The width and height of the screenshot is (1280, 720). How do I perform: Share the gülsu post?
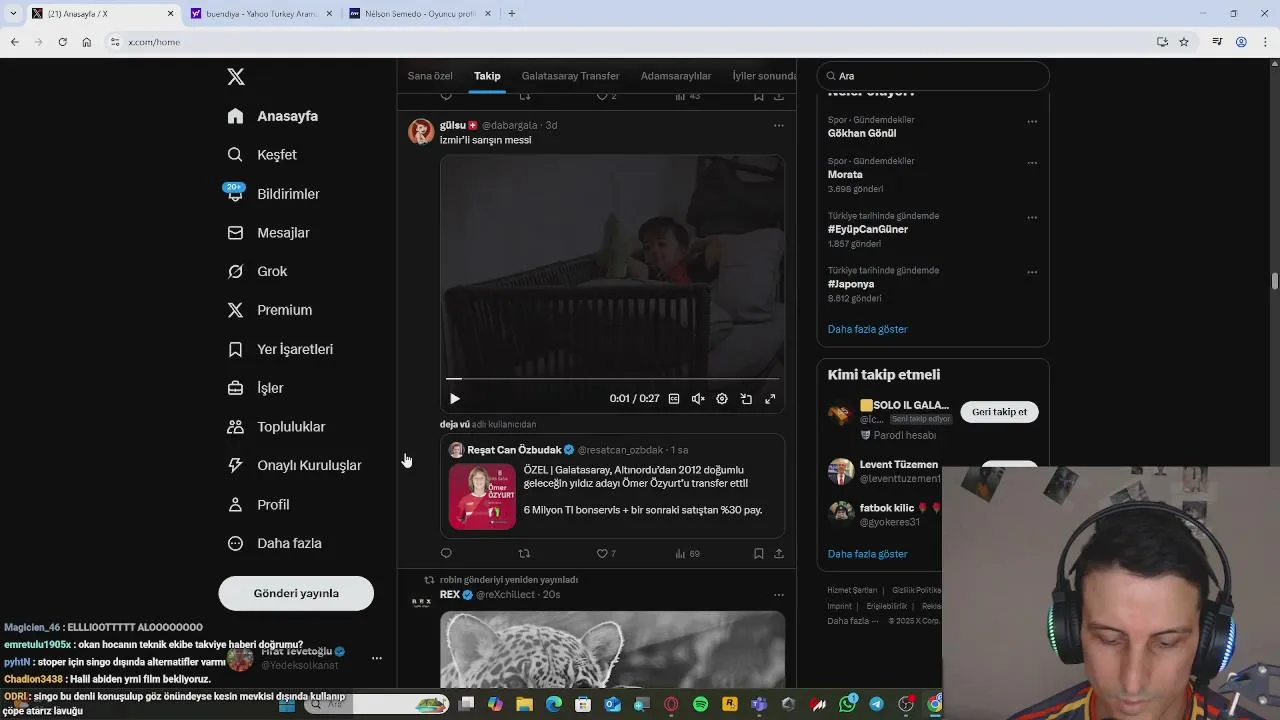pyautogui.click(x=779, y=553)
